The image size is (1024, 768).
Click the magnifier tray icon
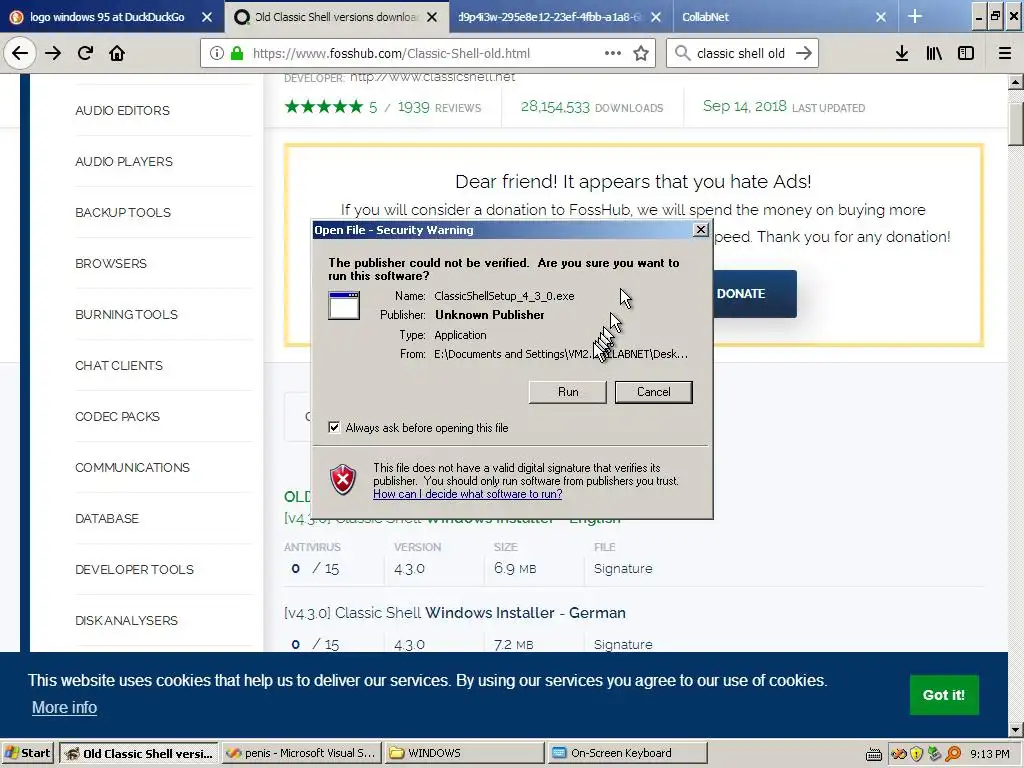953,754
